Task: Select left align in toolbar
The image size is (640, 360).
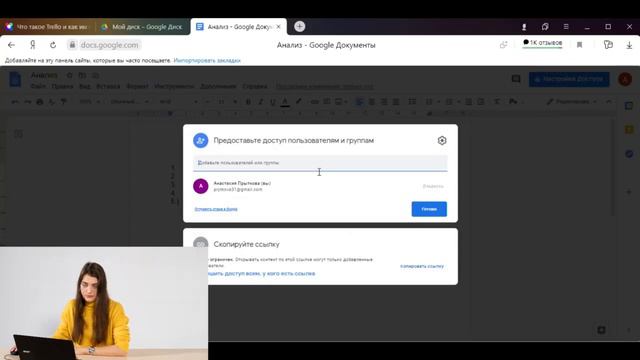Action: click(359, 102)
